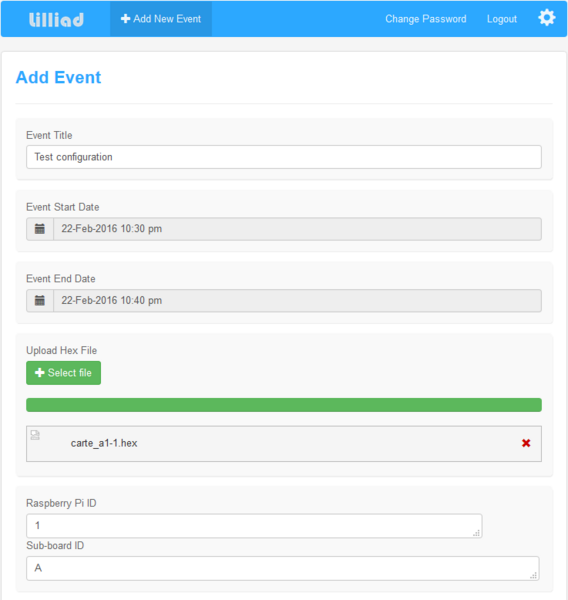Click the plus icon on Add New Event

pyautogui.click(x=126, y=19)
